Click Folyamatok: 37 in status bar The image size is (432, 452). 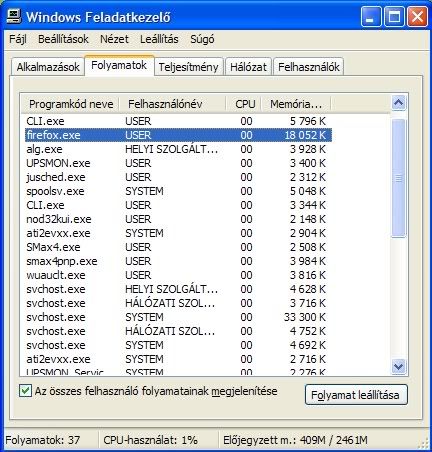point(43,440)
